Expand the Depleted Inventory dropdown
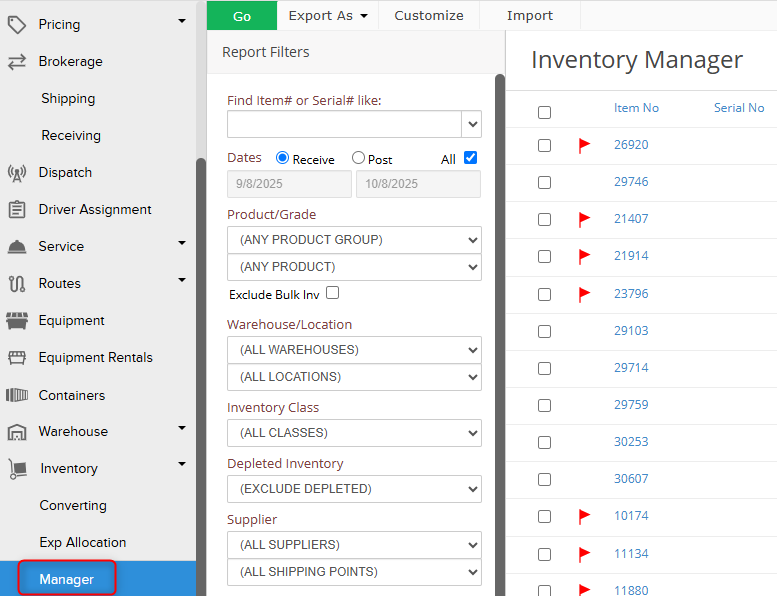 point(354,489)
